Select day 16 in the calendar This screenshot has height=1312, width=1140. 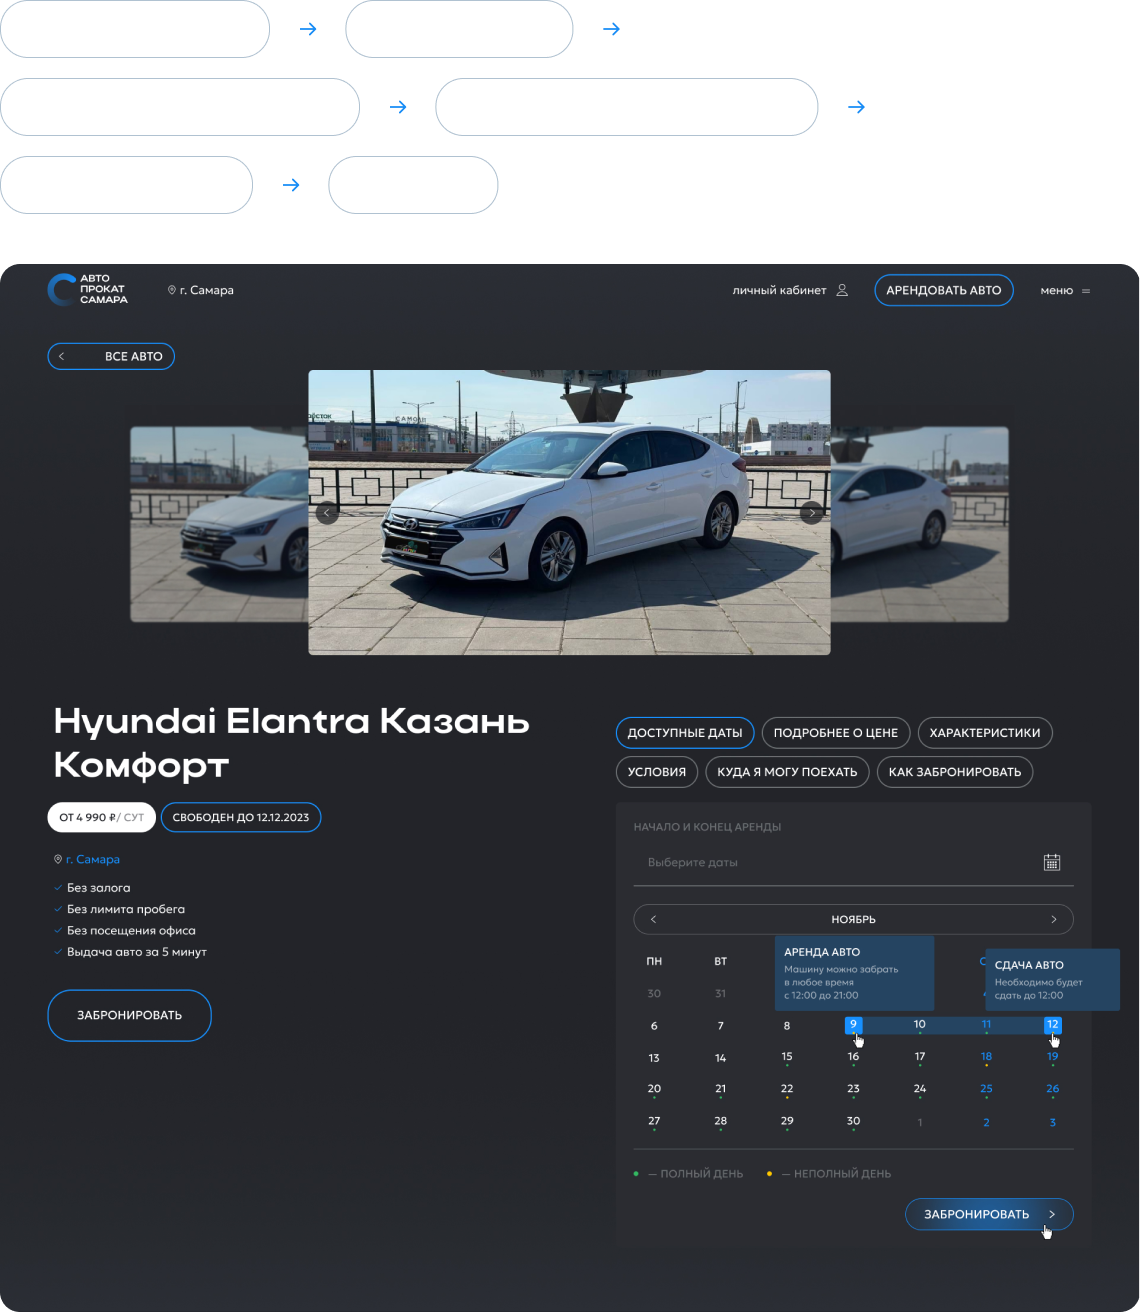coord(853,1057)
